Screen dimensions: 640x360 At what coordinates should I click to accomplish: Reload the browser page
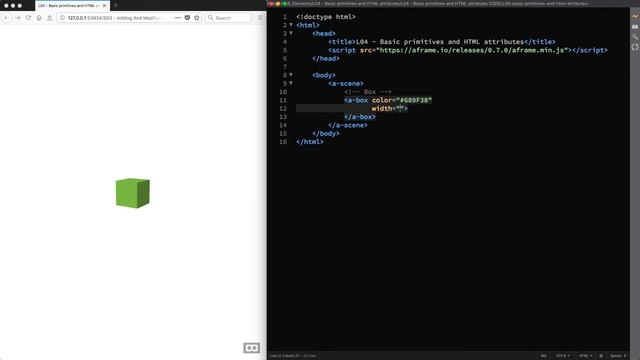28,18
